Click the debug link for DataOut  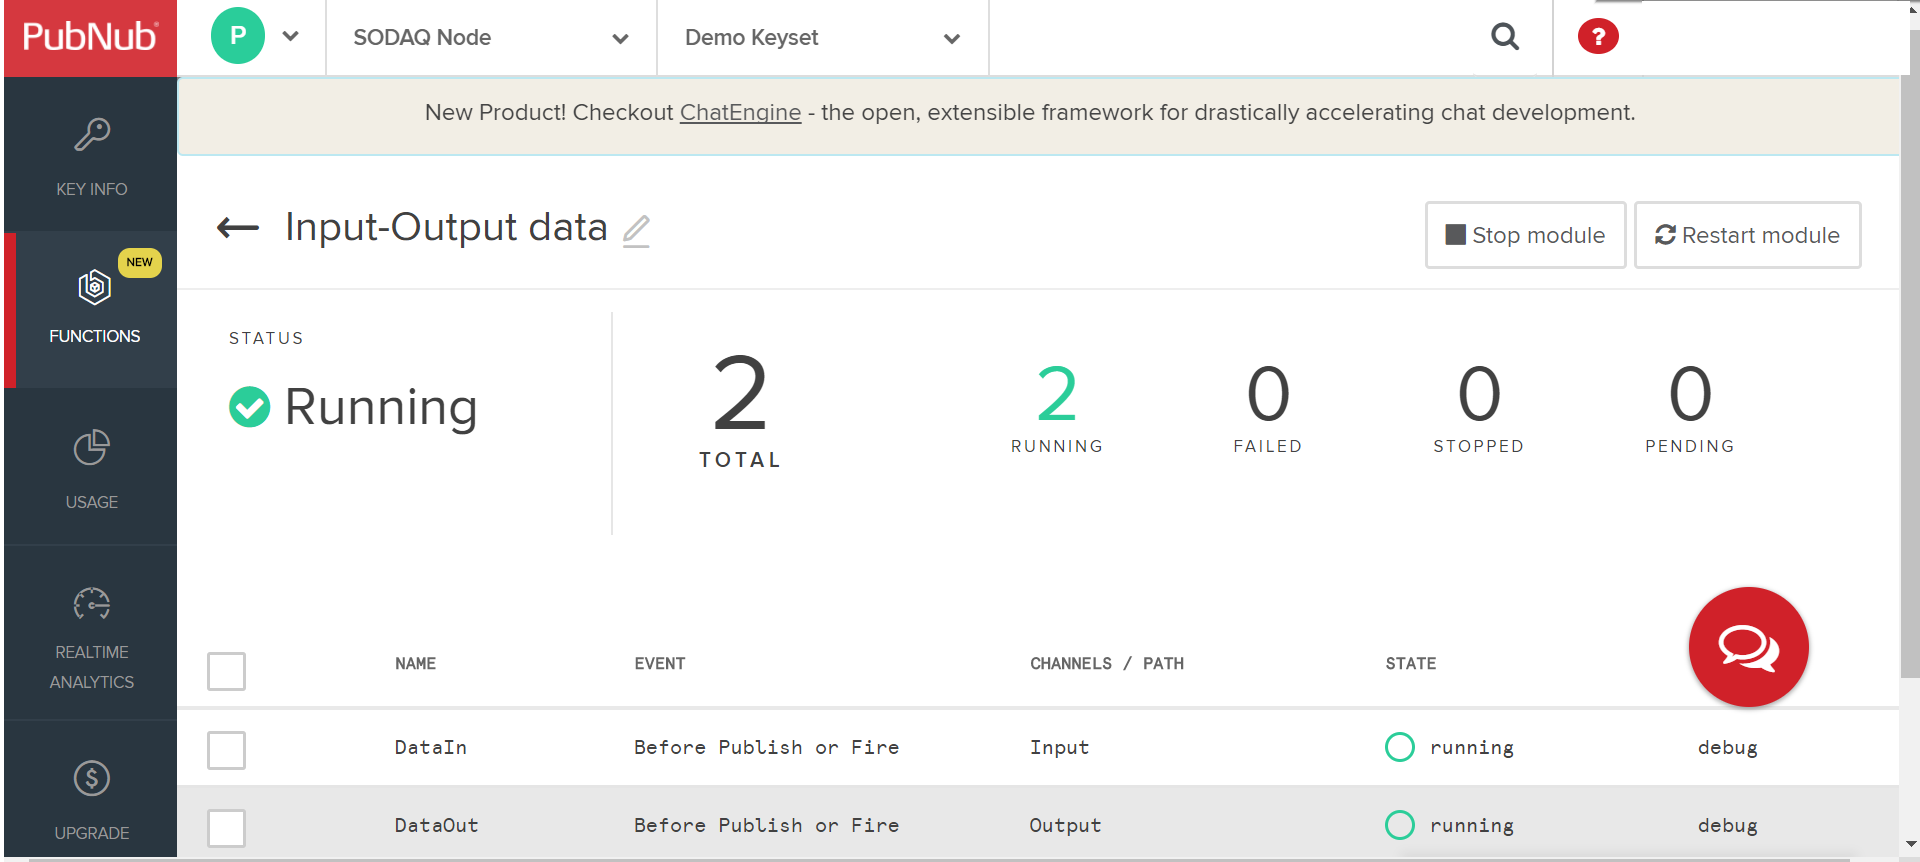[x=1727, y=825]
